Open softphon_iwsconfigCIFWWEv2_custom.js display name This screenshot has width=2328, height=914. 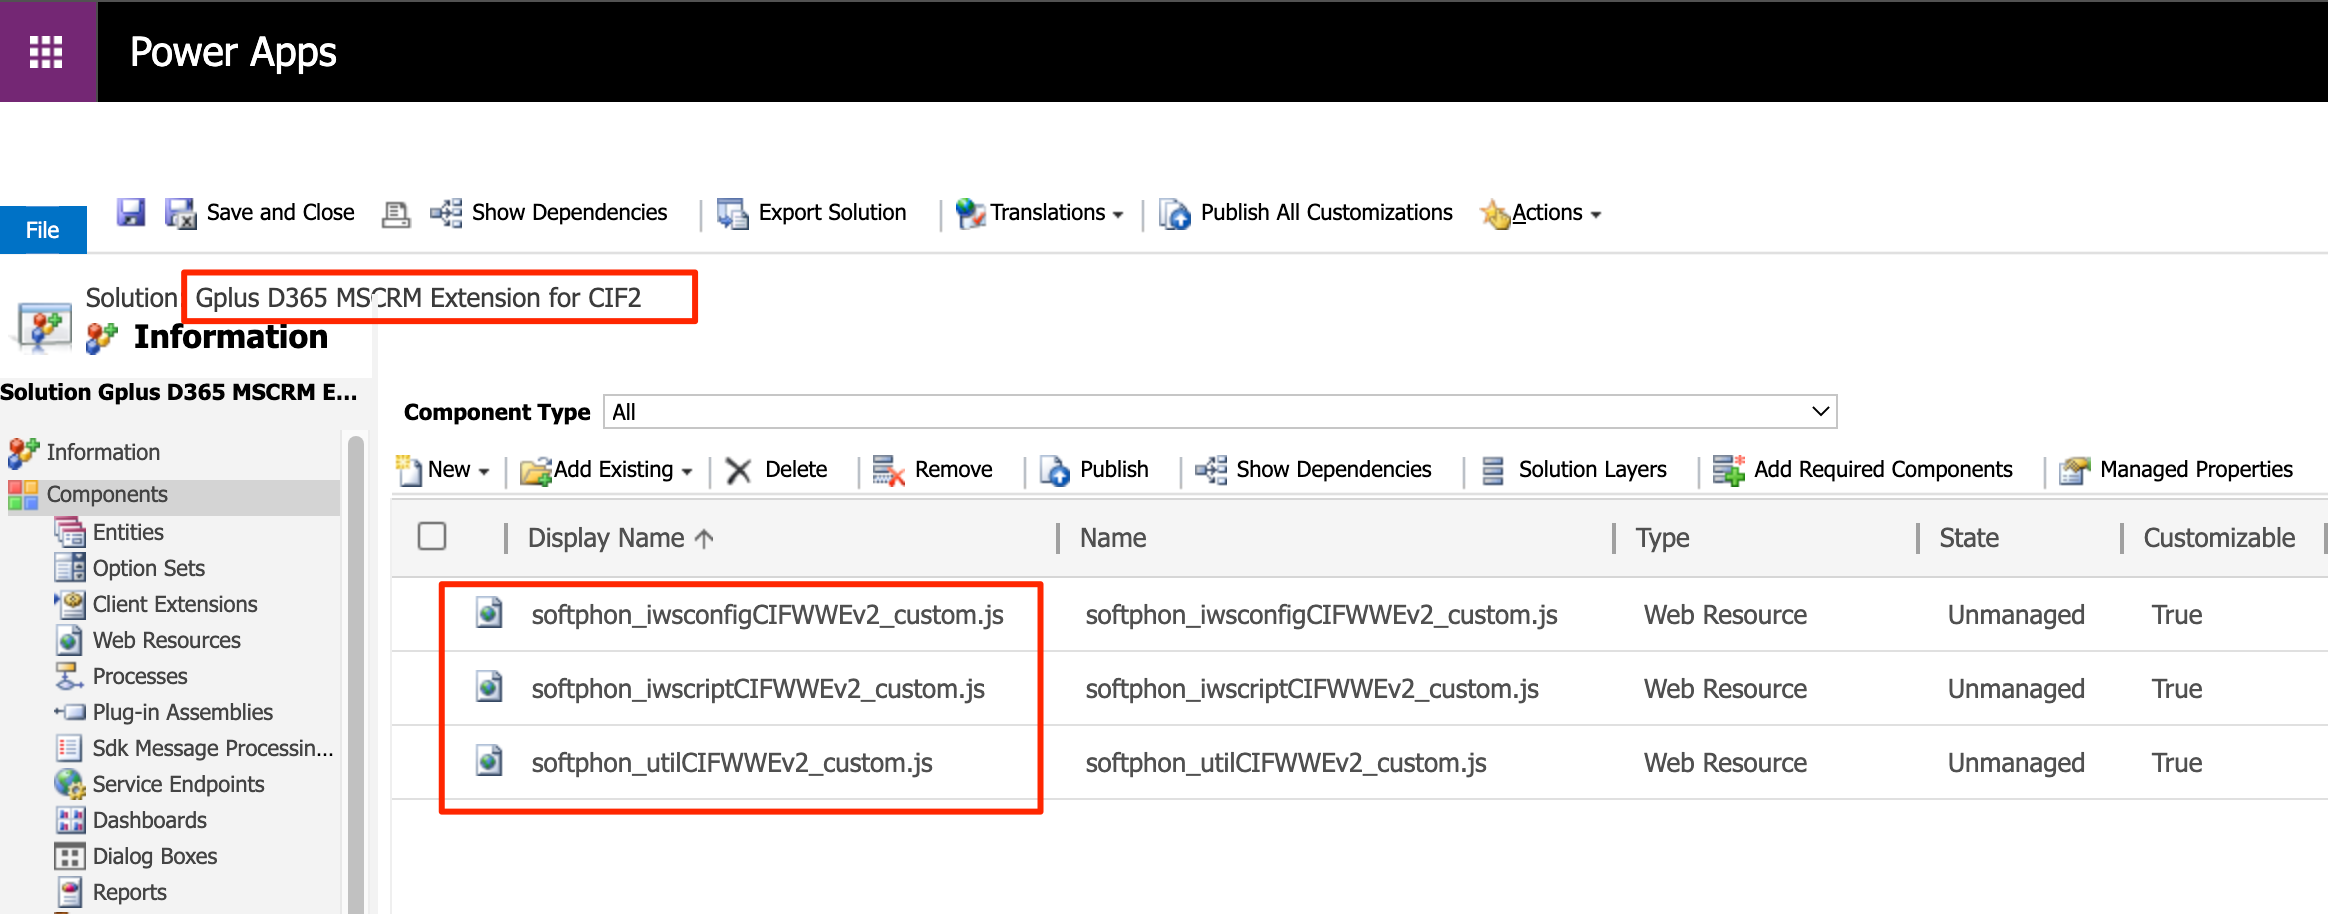[767, 614]
